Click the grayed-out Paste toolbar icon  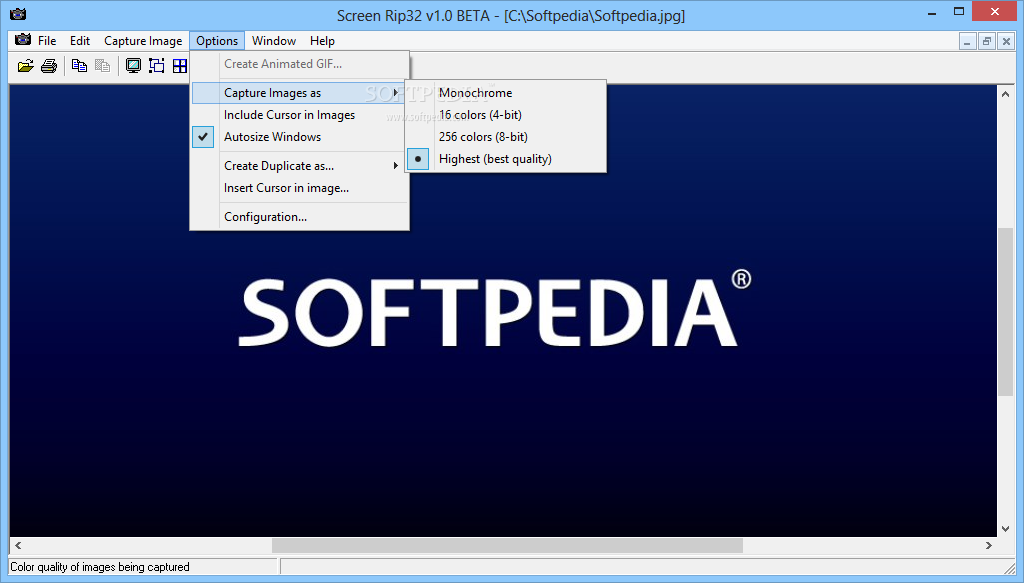(102, 65)
